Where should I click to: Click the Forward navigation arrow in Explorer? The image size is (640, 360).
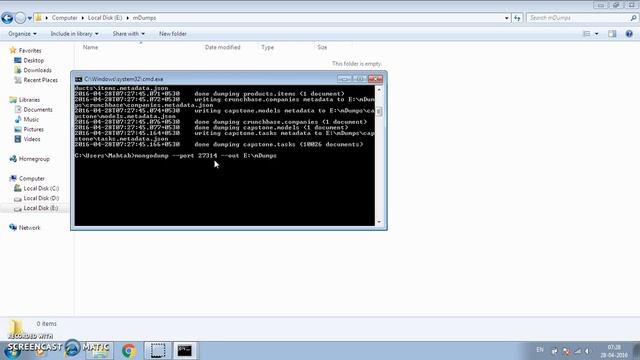(x=20, y=18)
